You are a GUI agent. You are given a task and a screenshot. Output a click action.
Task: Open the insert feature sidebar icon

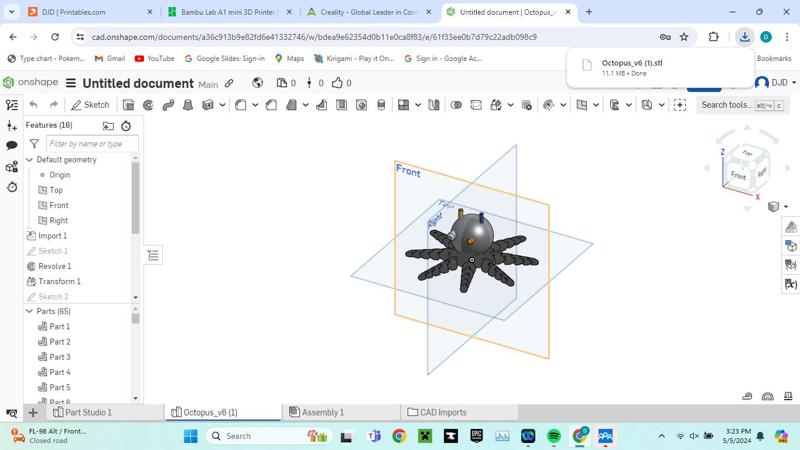tap(12, 126)
